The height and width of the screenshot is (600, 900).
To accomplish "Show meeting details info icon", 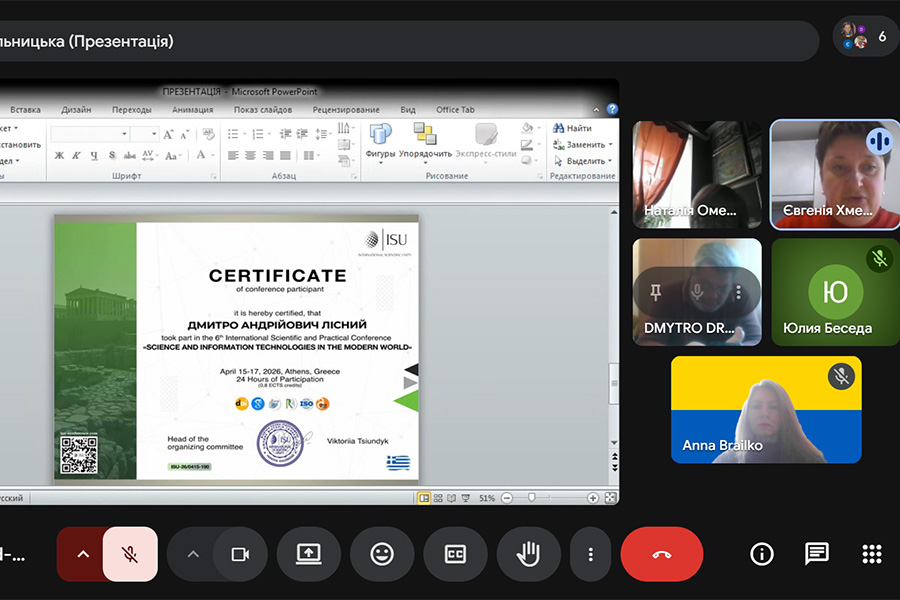I will pyautogui.click(x=762, y=554).
